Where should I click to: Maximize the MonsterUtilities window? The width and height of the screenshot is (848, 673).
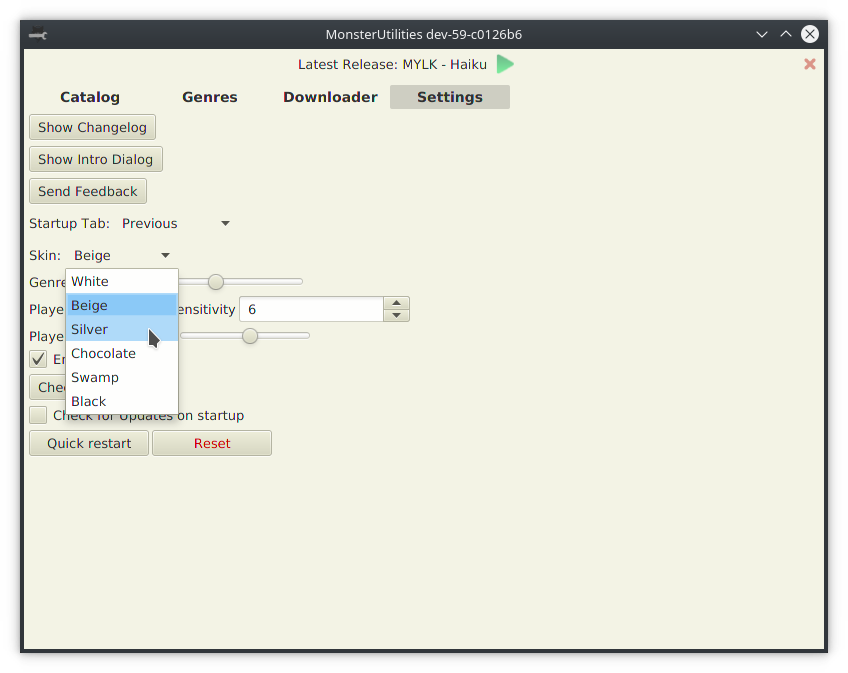(786, 35)
